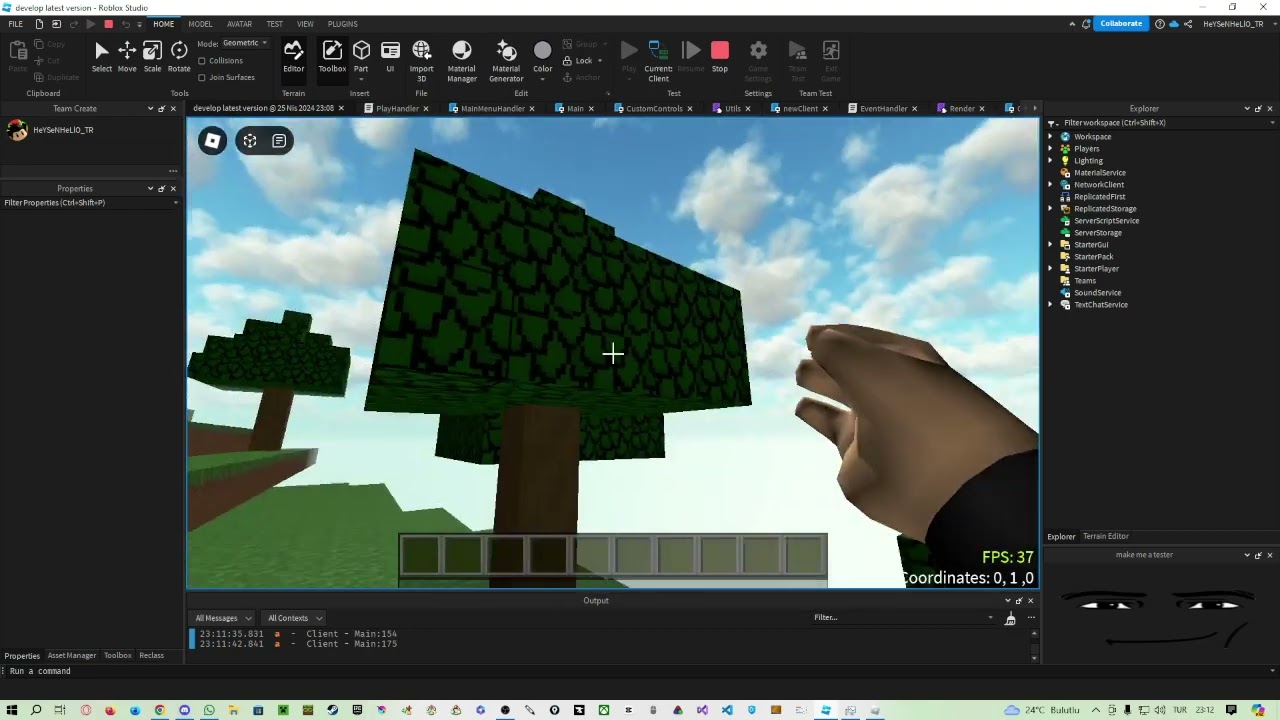Expand the StarterPlayer node
This screenshot has width=1280, height=720.
pos(1051,269)
